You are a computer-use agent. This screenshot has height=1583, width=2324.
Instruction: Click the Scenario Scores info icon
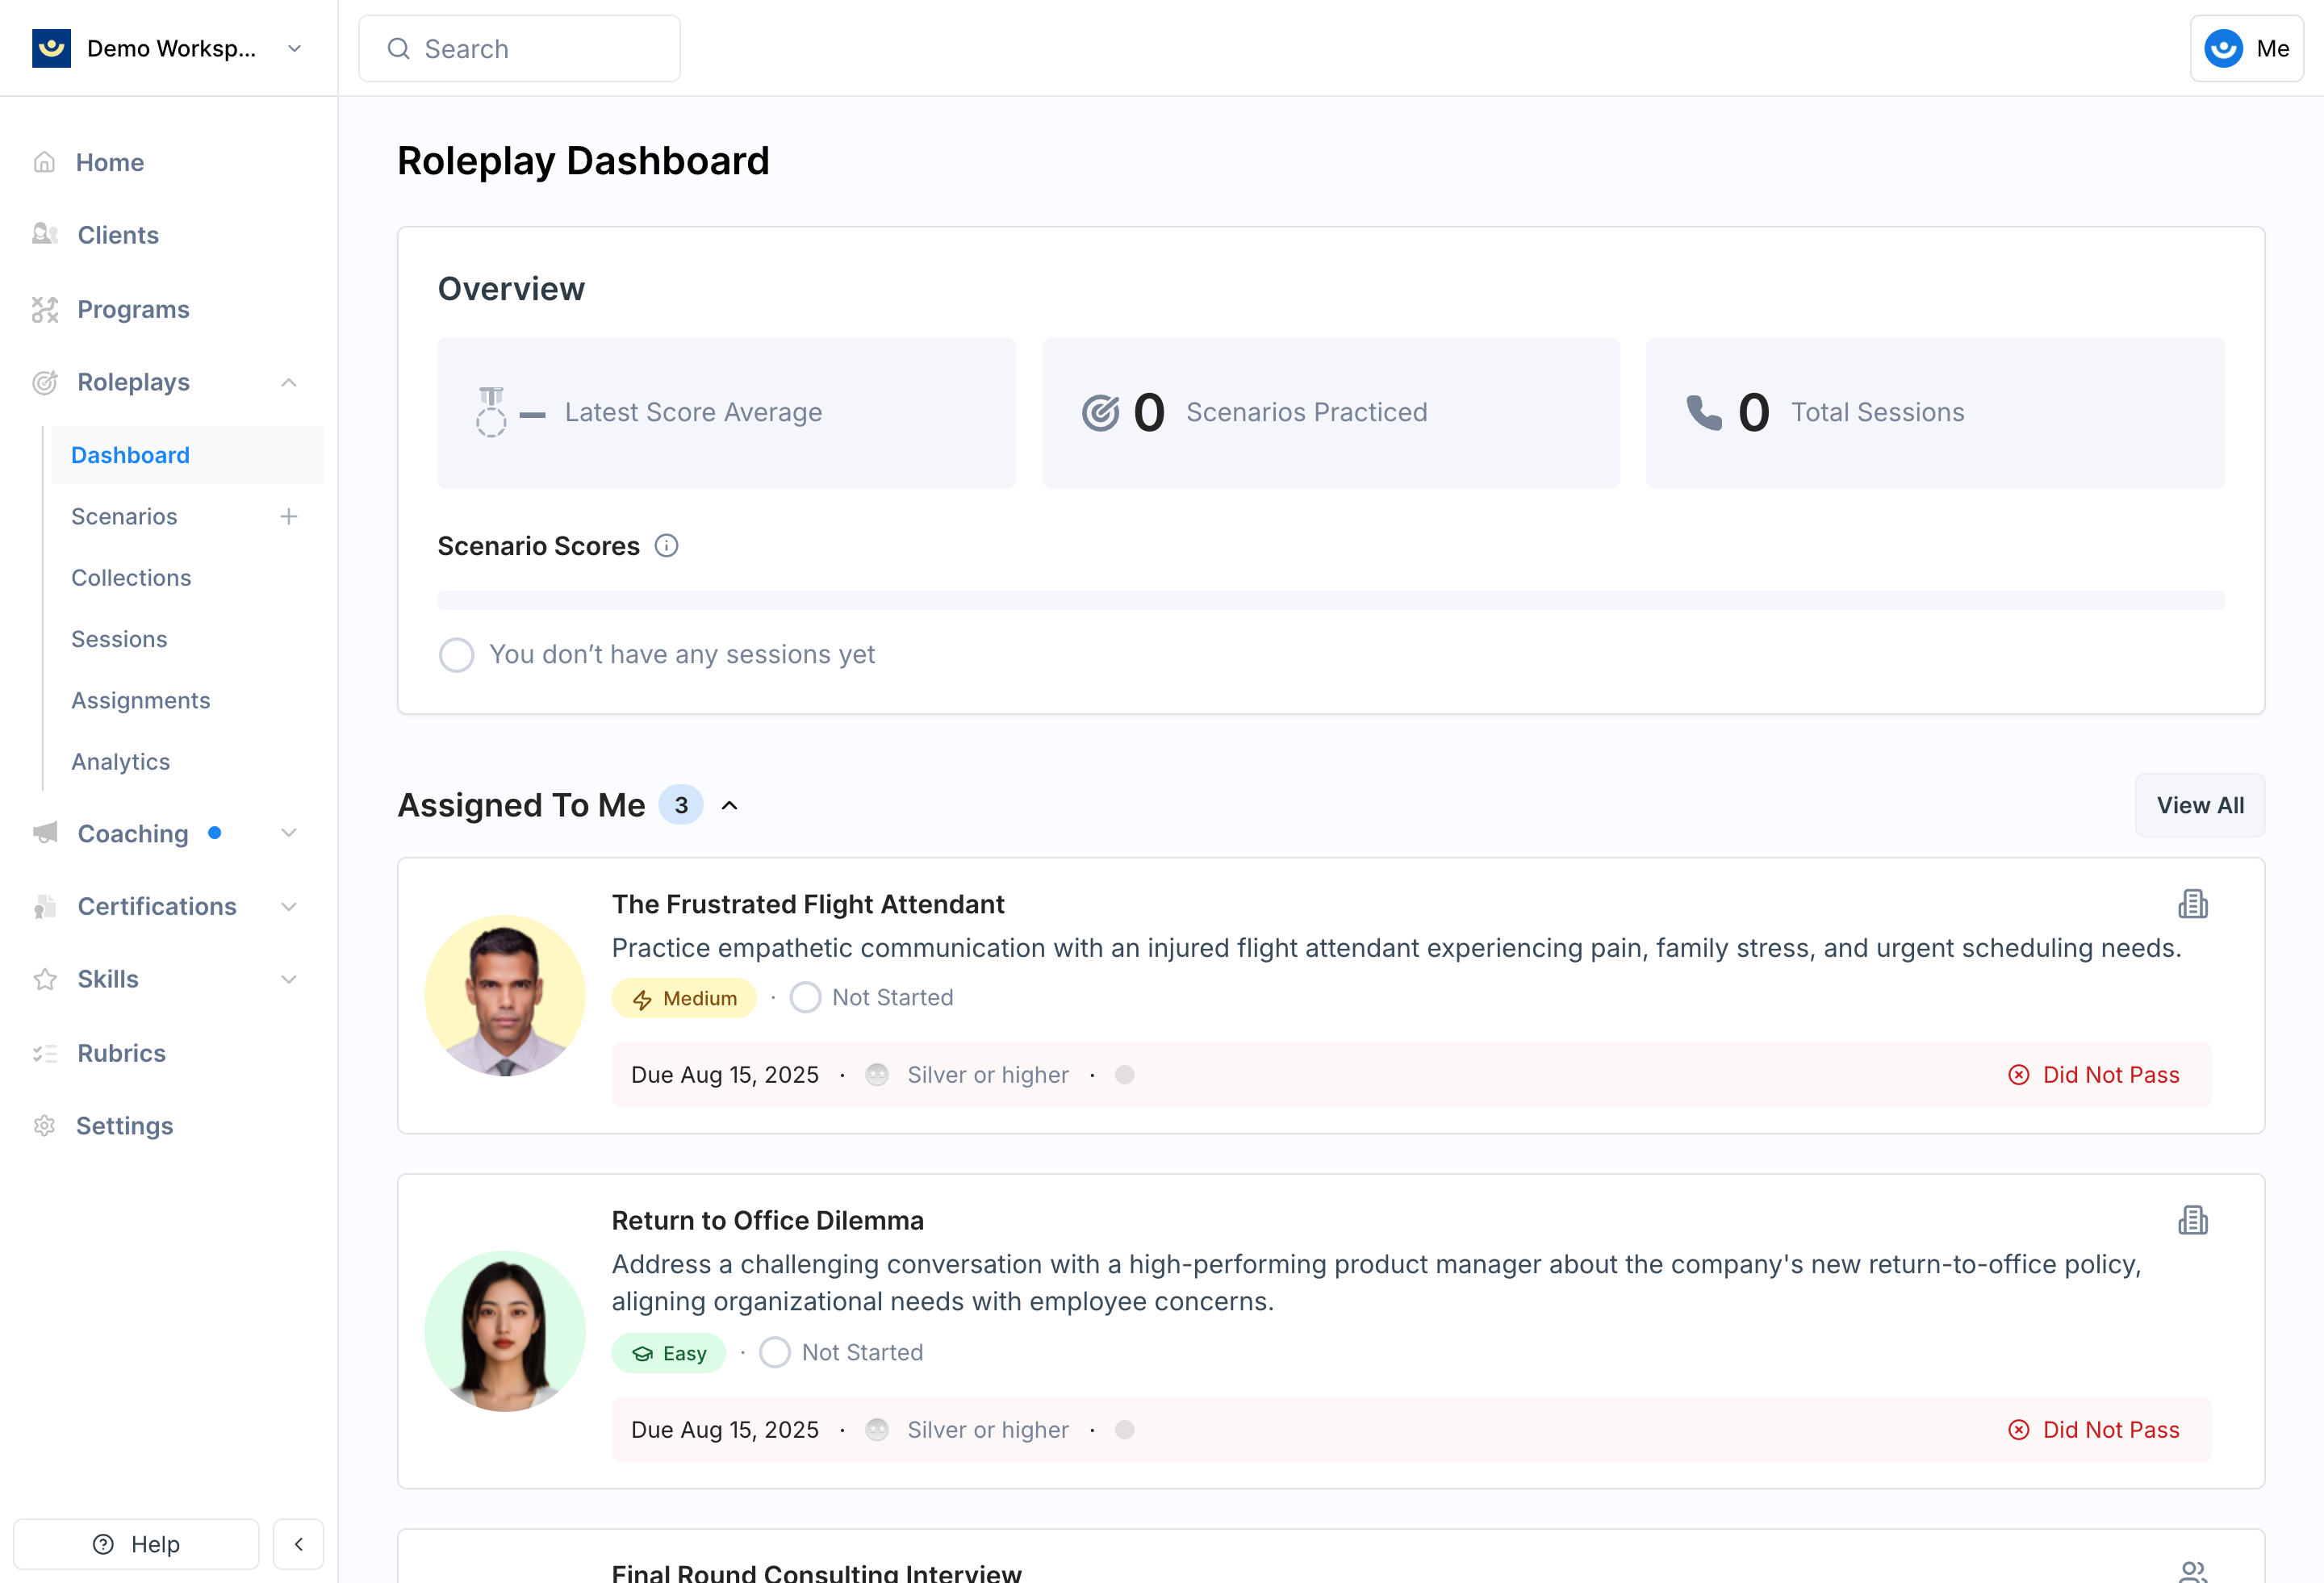click(x=666, y=546)
